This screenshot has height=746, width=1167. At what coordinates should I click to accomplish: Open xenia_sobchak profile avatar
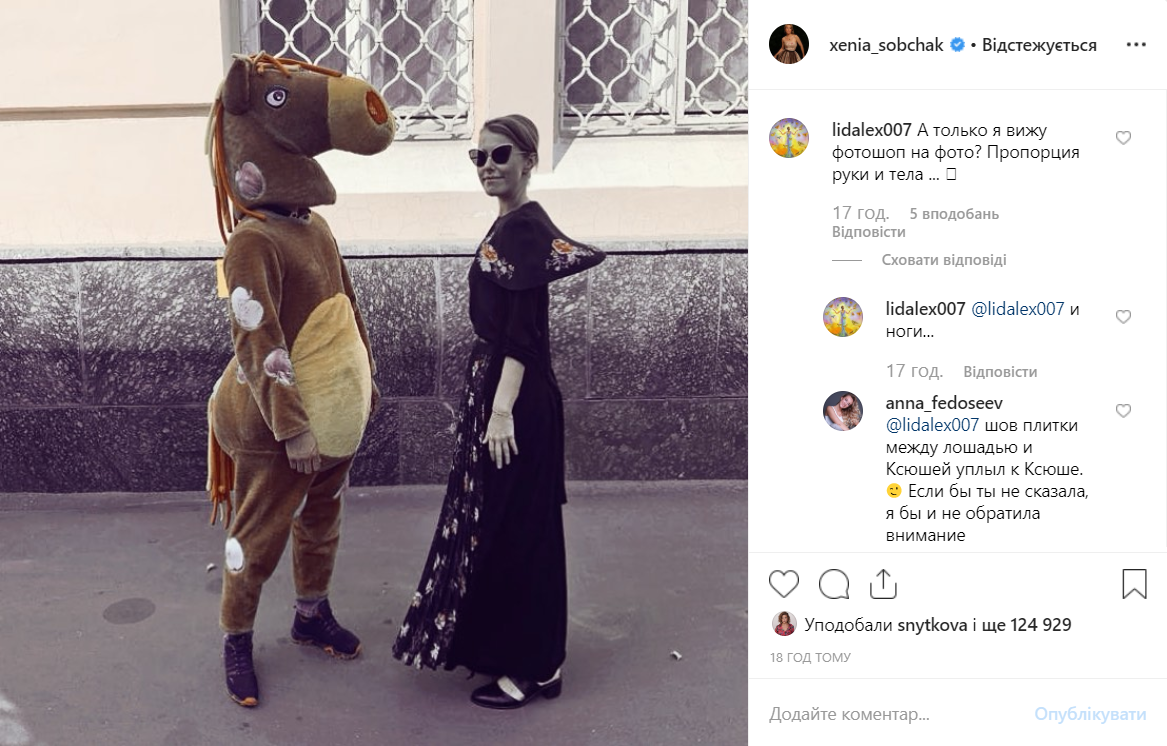coord(789,44)
